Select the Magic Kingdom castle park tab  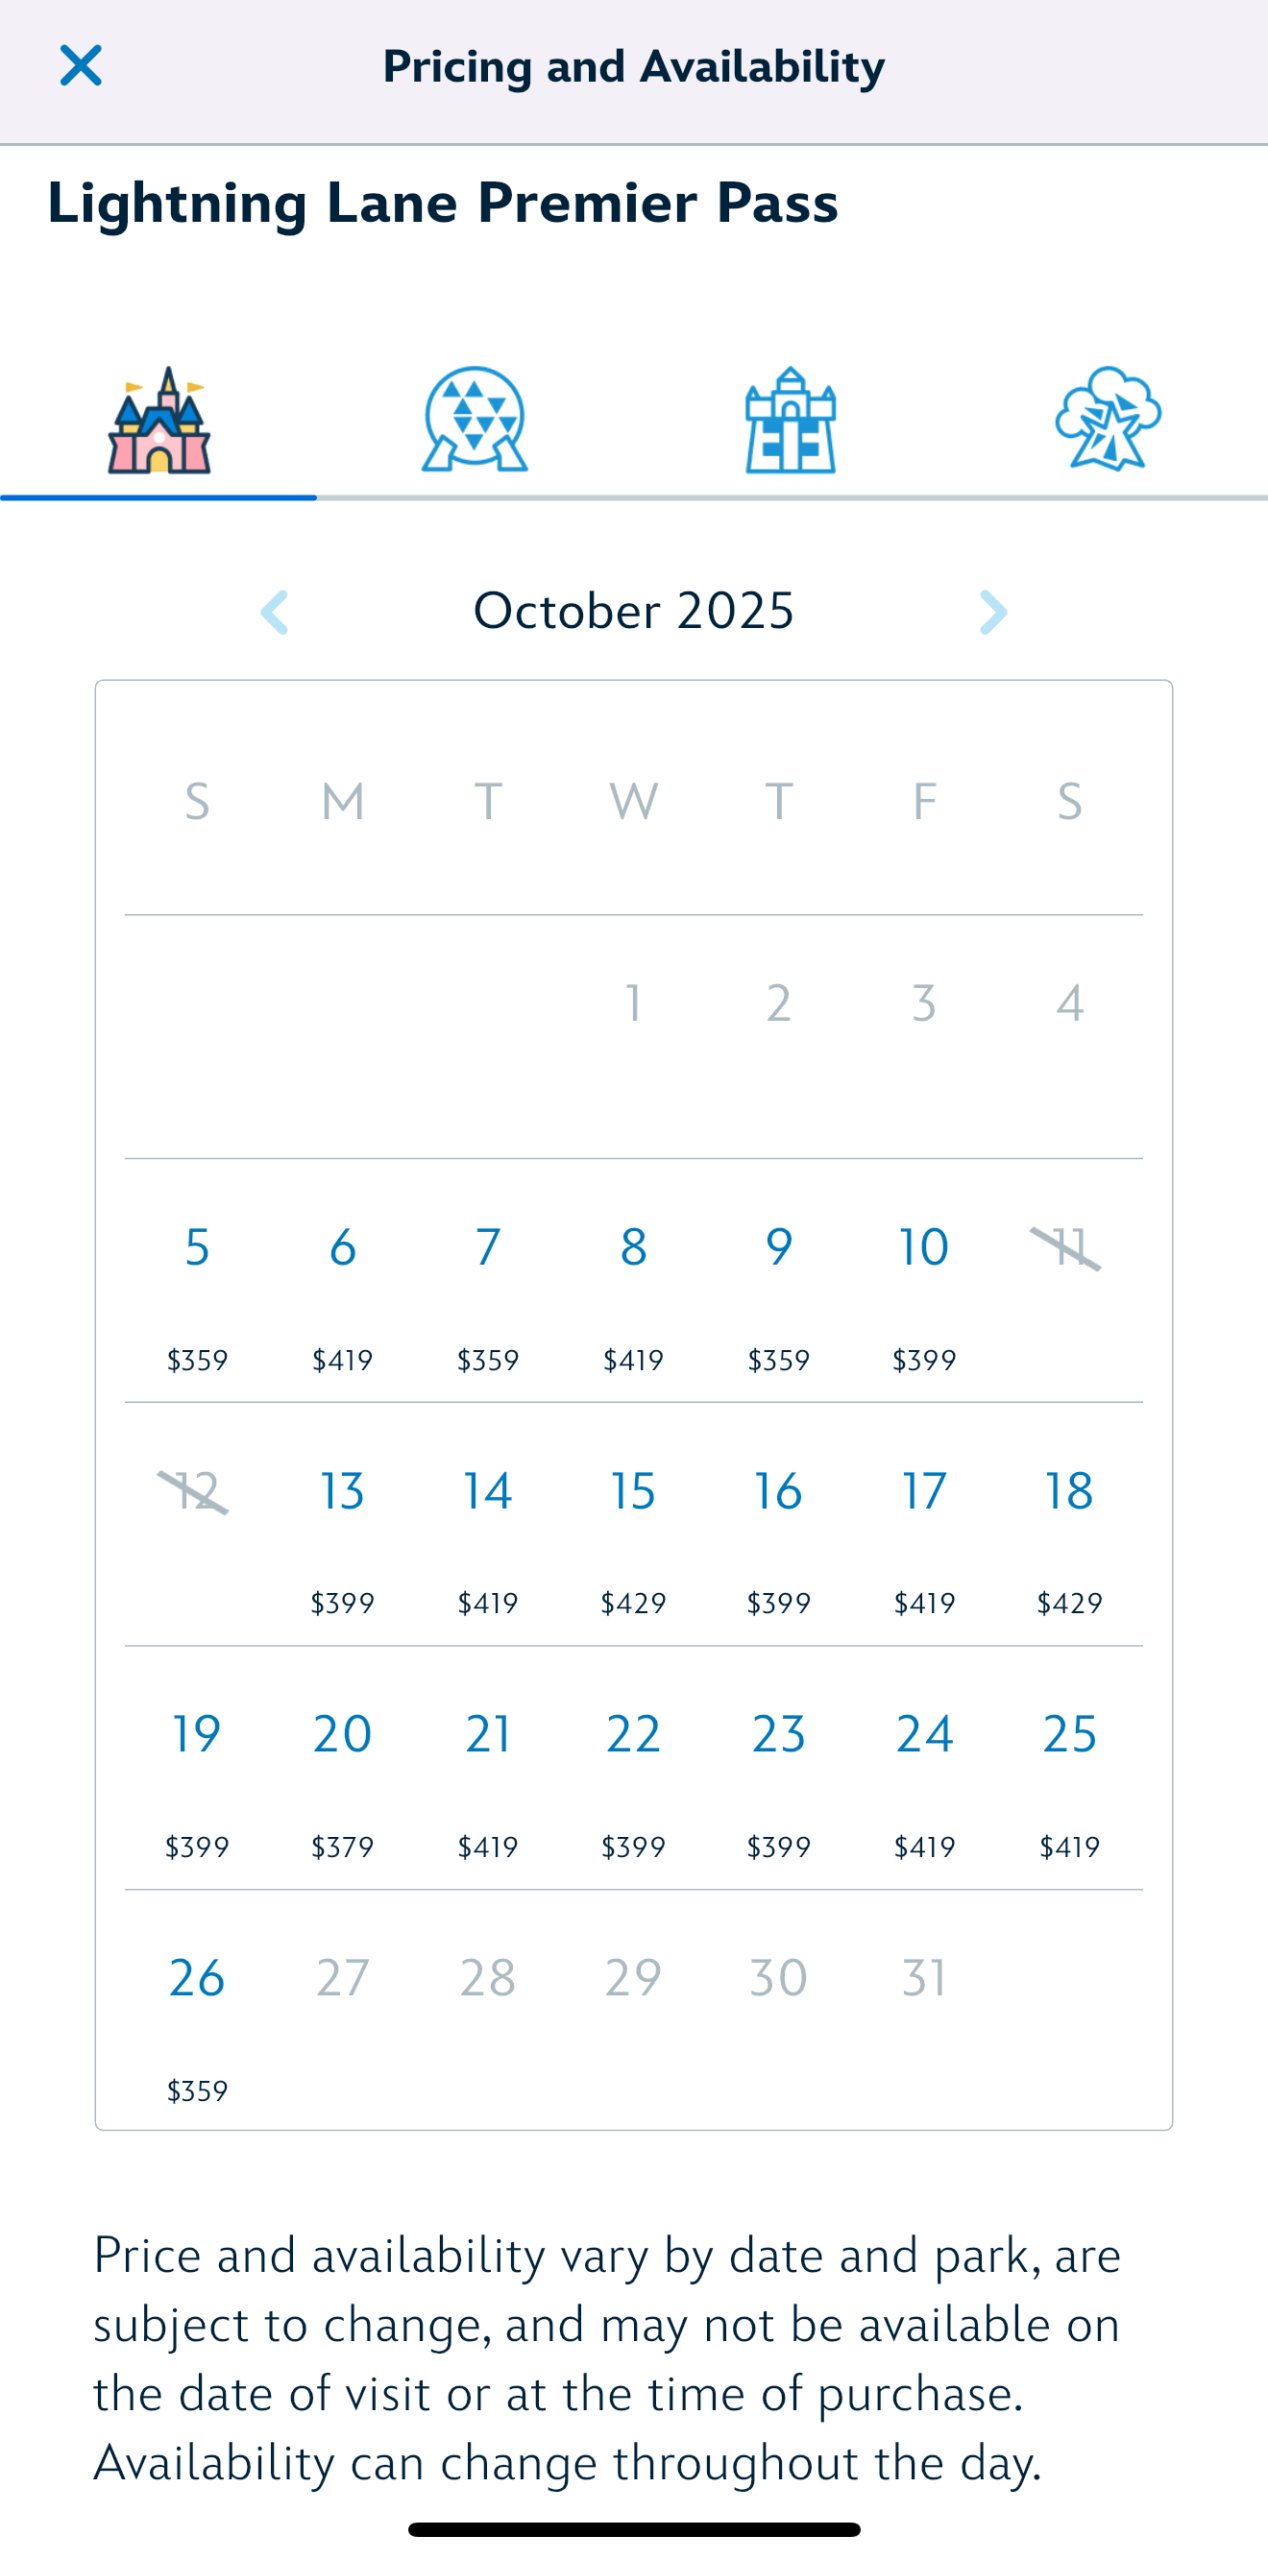click(159, 420)
